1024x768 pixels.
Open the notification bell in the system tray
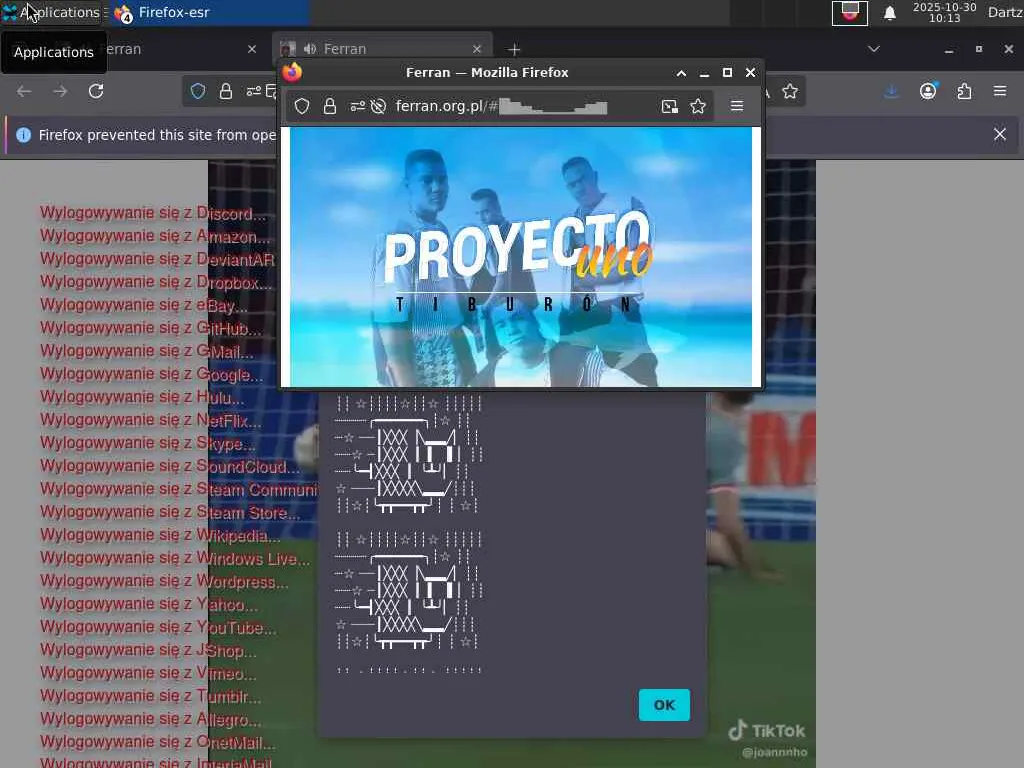click(889, 12)
